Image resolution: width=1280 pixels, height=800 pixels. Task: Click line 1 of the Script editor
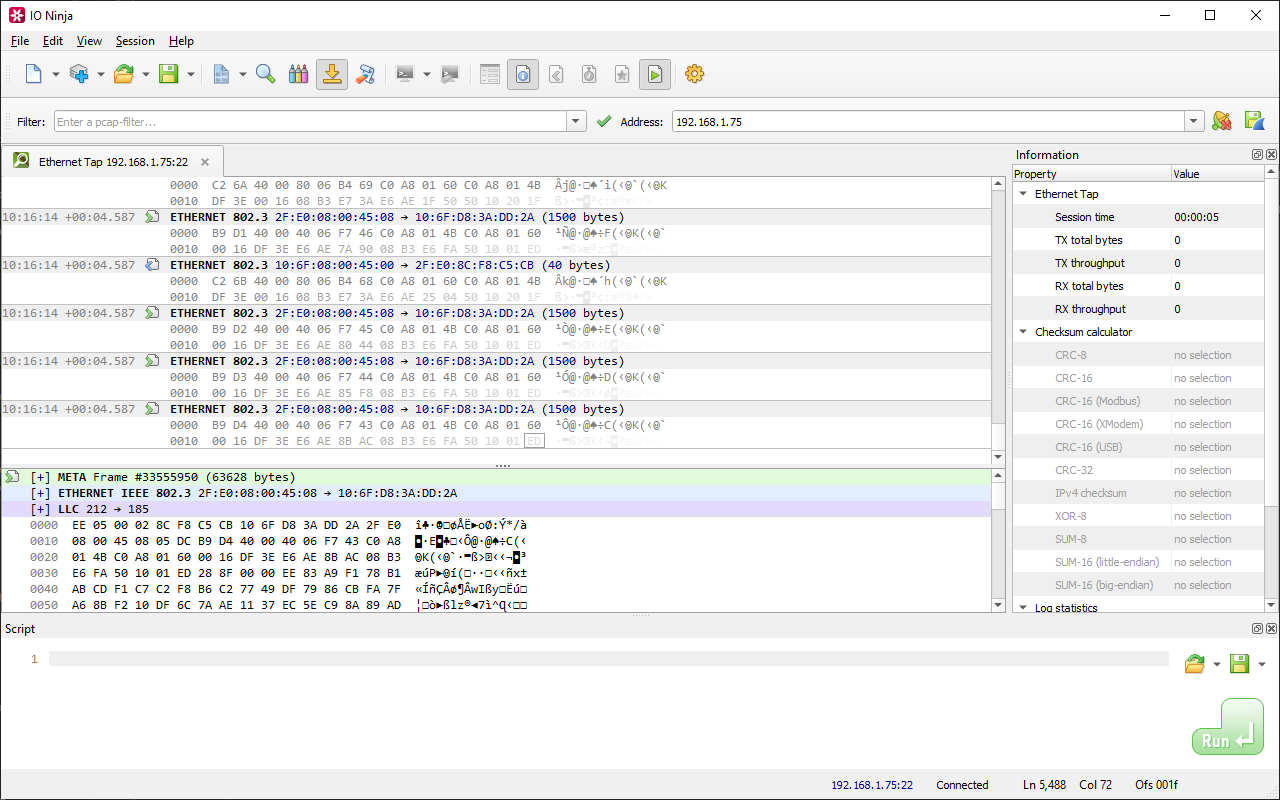[608, 659]
